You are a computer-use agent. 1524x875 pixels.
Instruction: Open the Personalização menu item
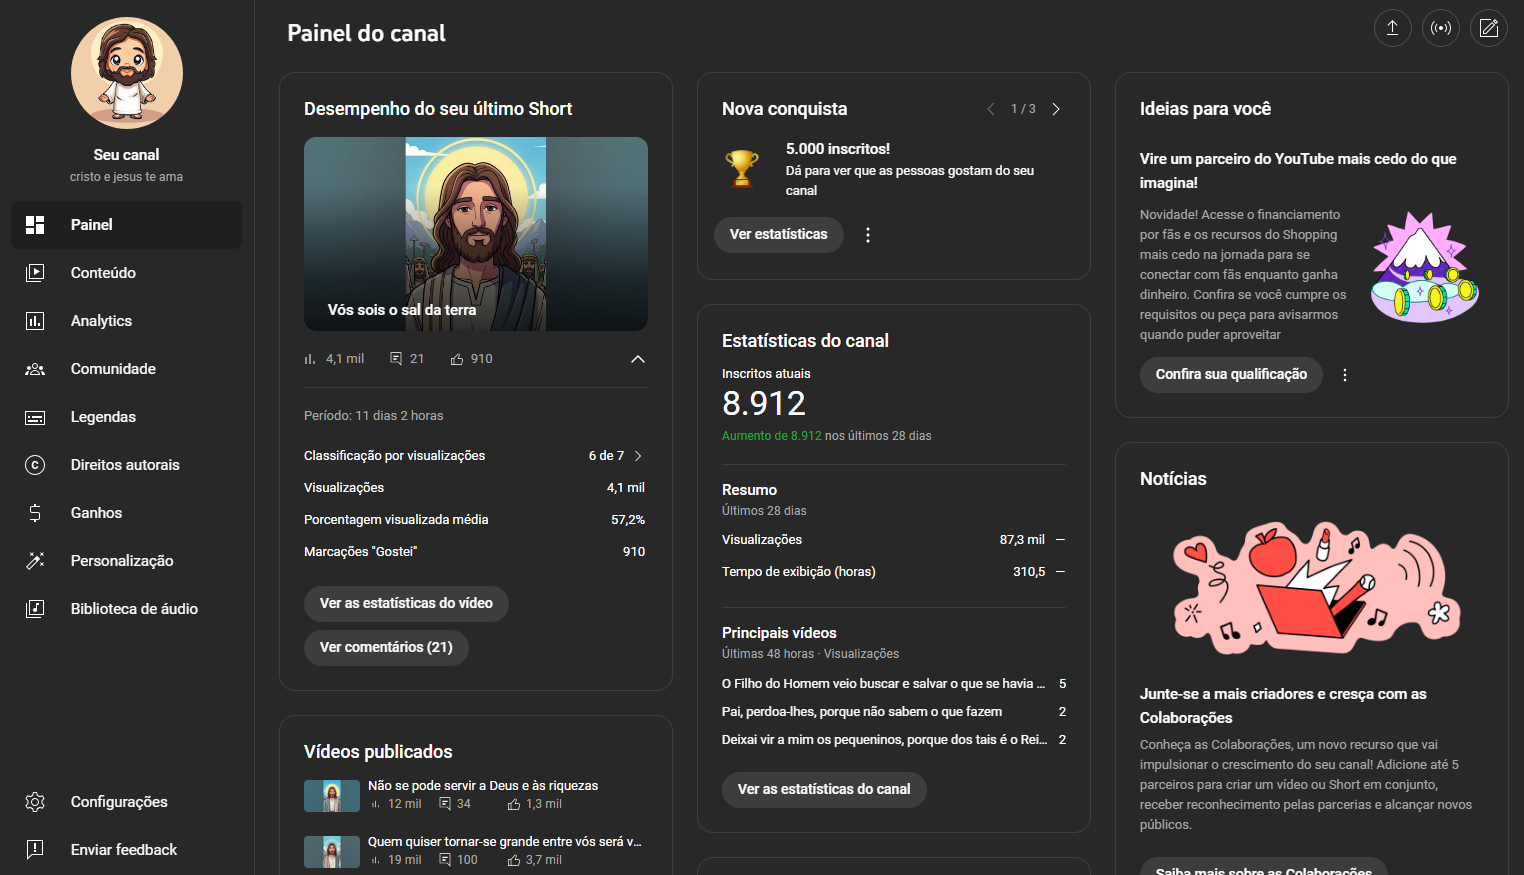[x=127, y=561]
